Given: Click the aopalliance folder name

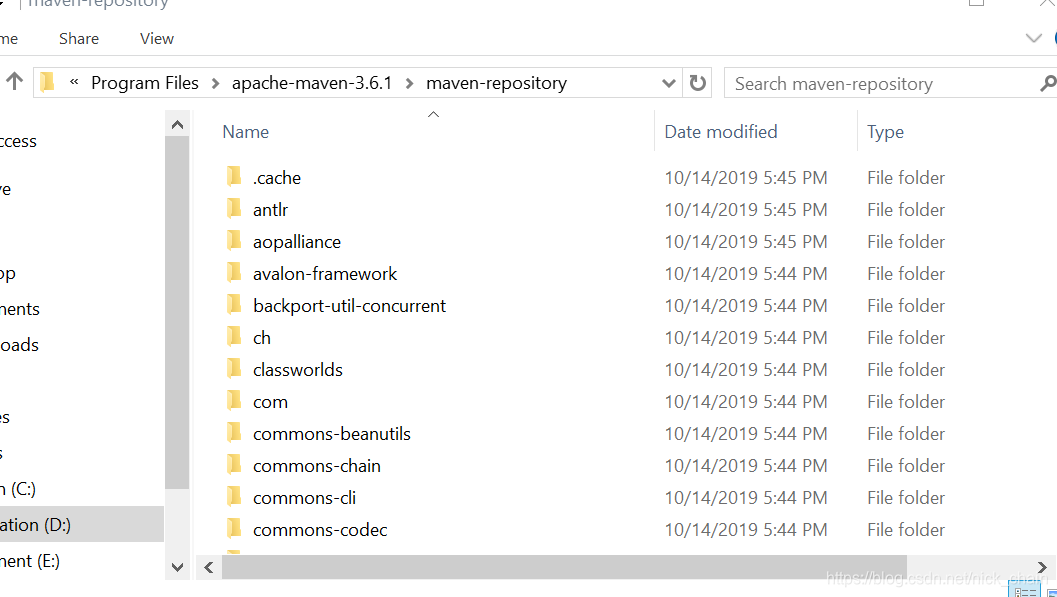Looking at the screenshot, I should click(297, 242).
